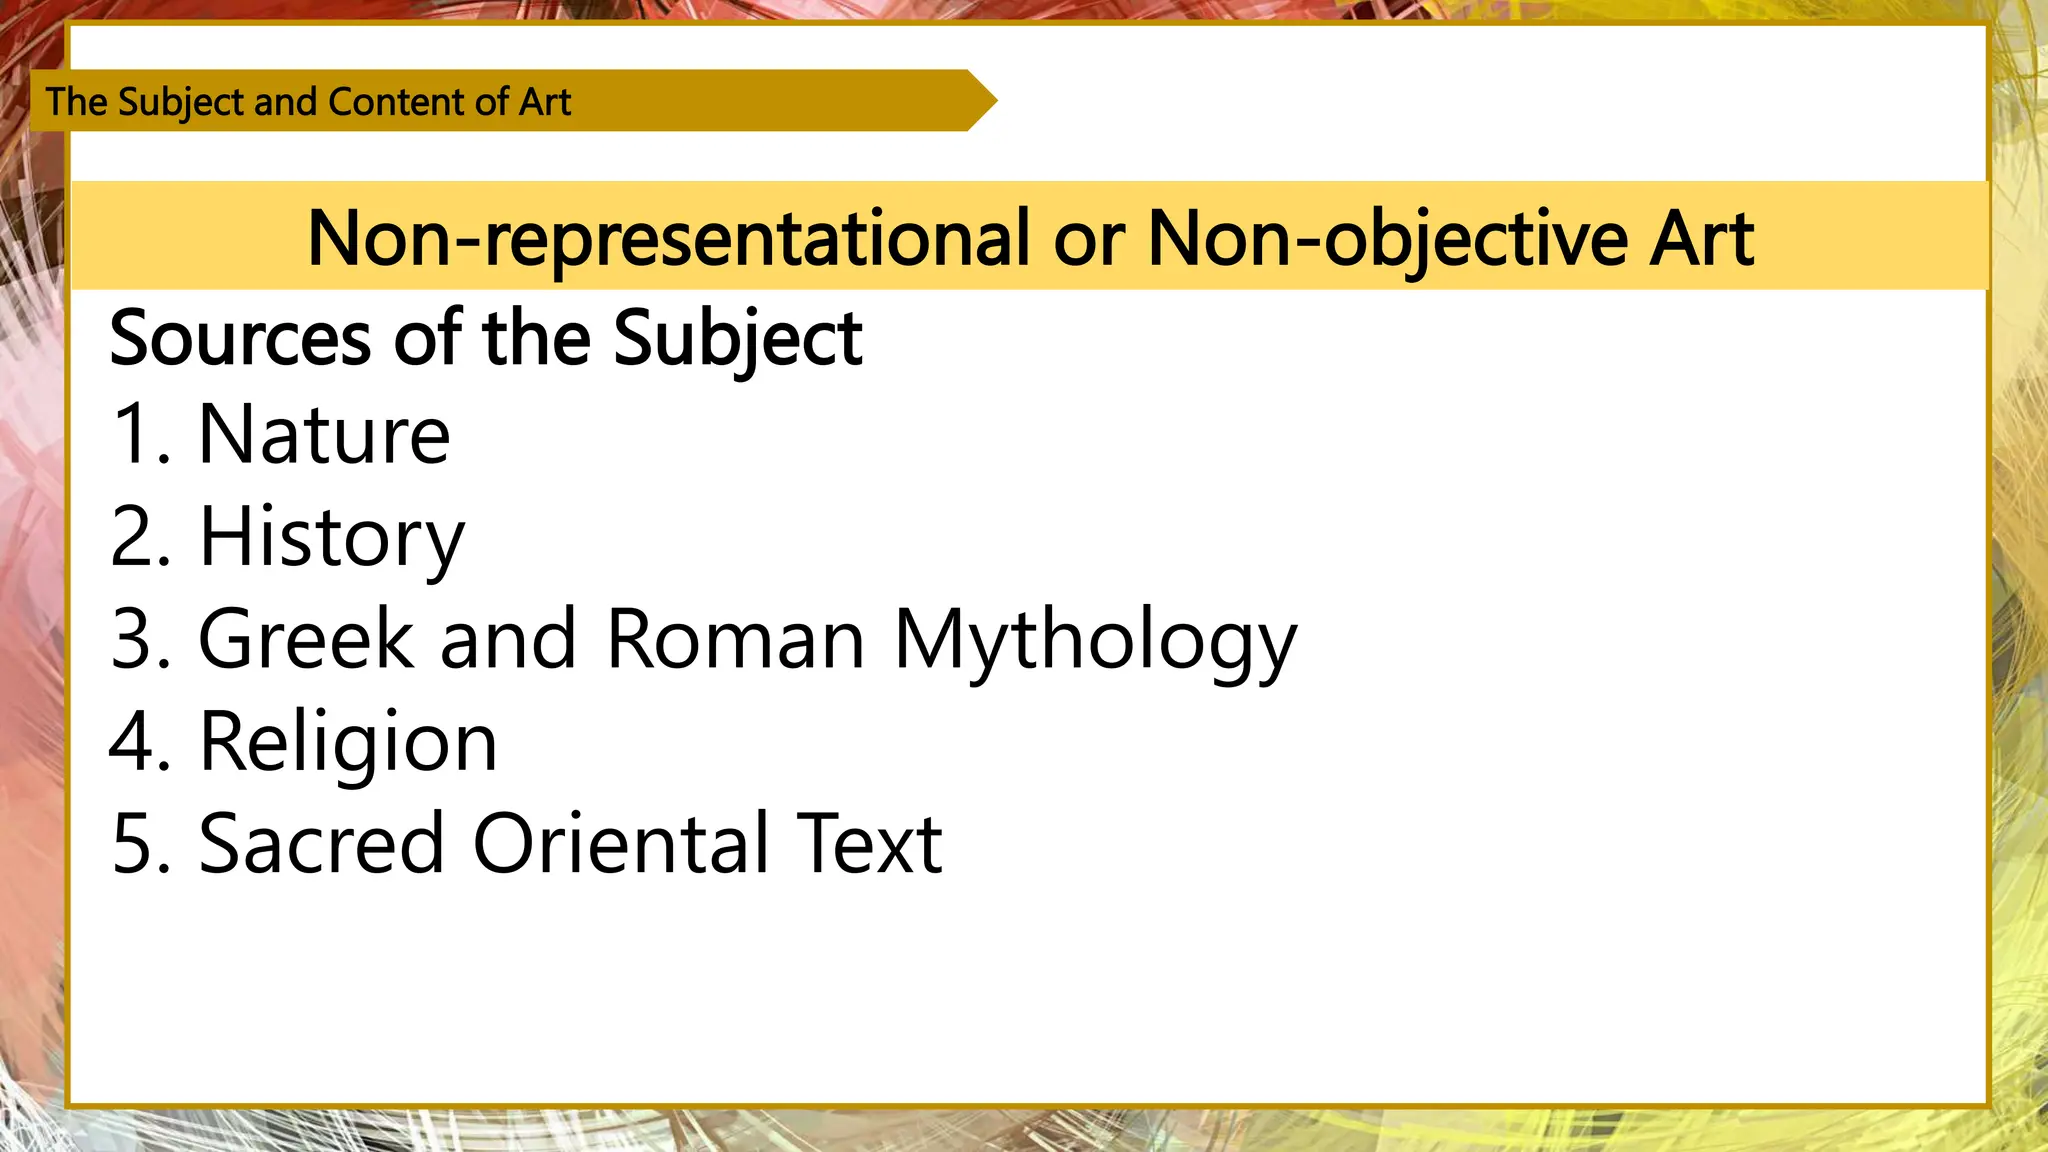Image resolution: width=2048 pixels, height=1152 pixels.
Task: Click the word 'Roman' in item three
Action: click(736, 638)
